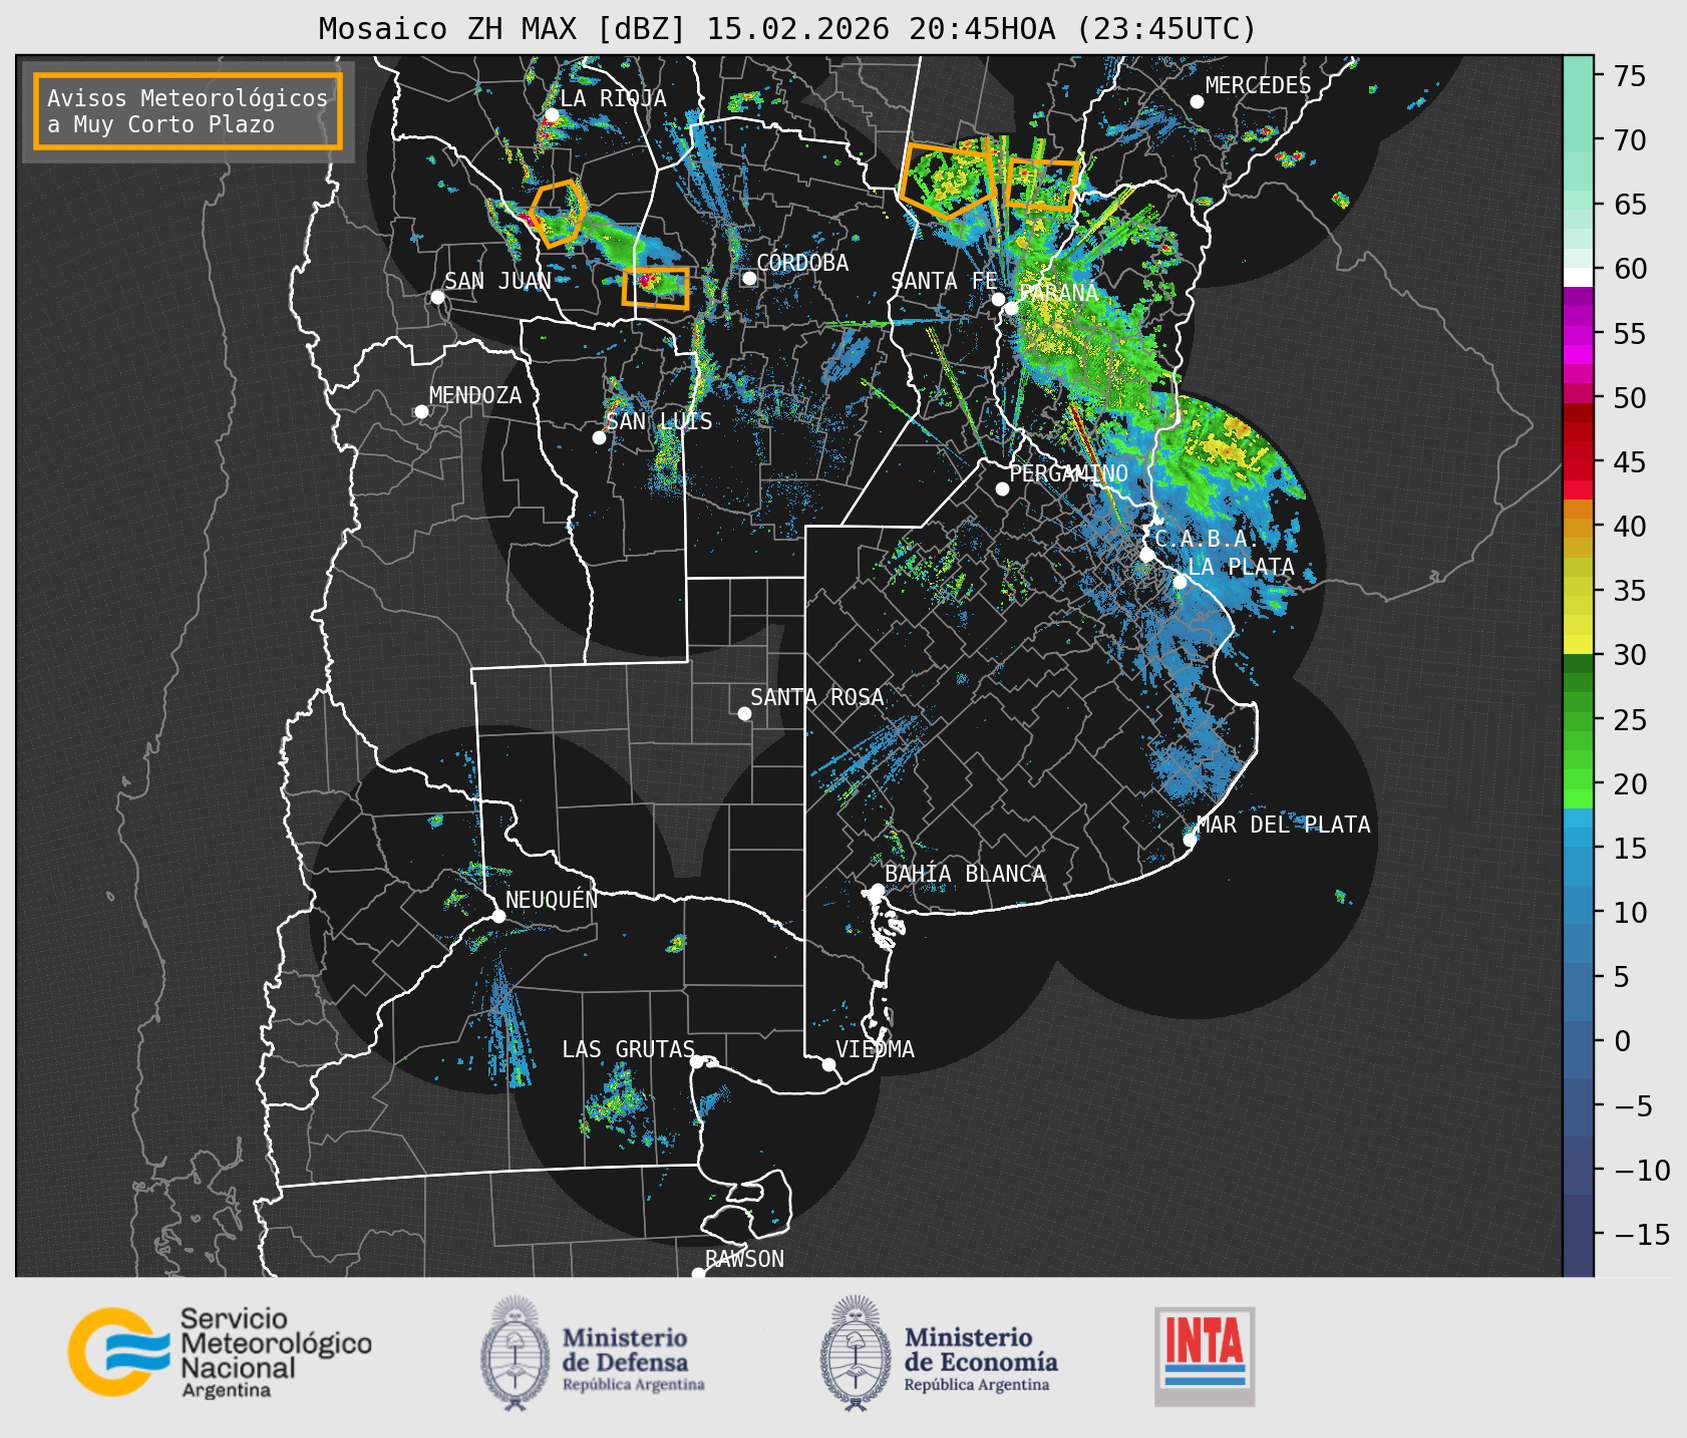
Task: Select the Córdoba city marker dot
Action: click(749, 278)
